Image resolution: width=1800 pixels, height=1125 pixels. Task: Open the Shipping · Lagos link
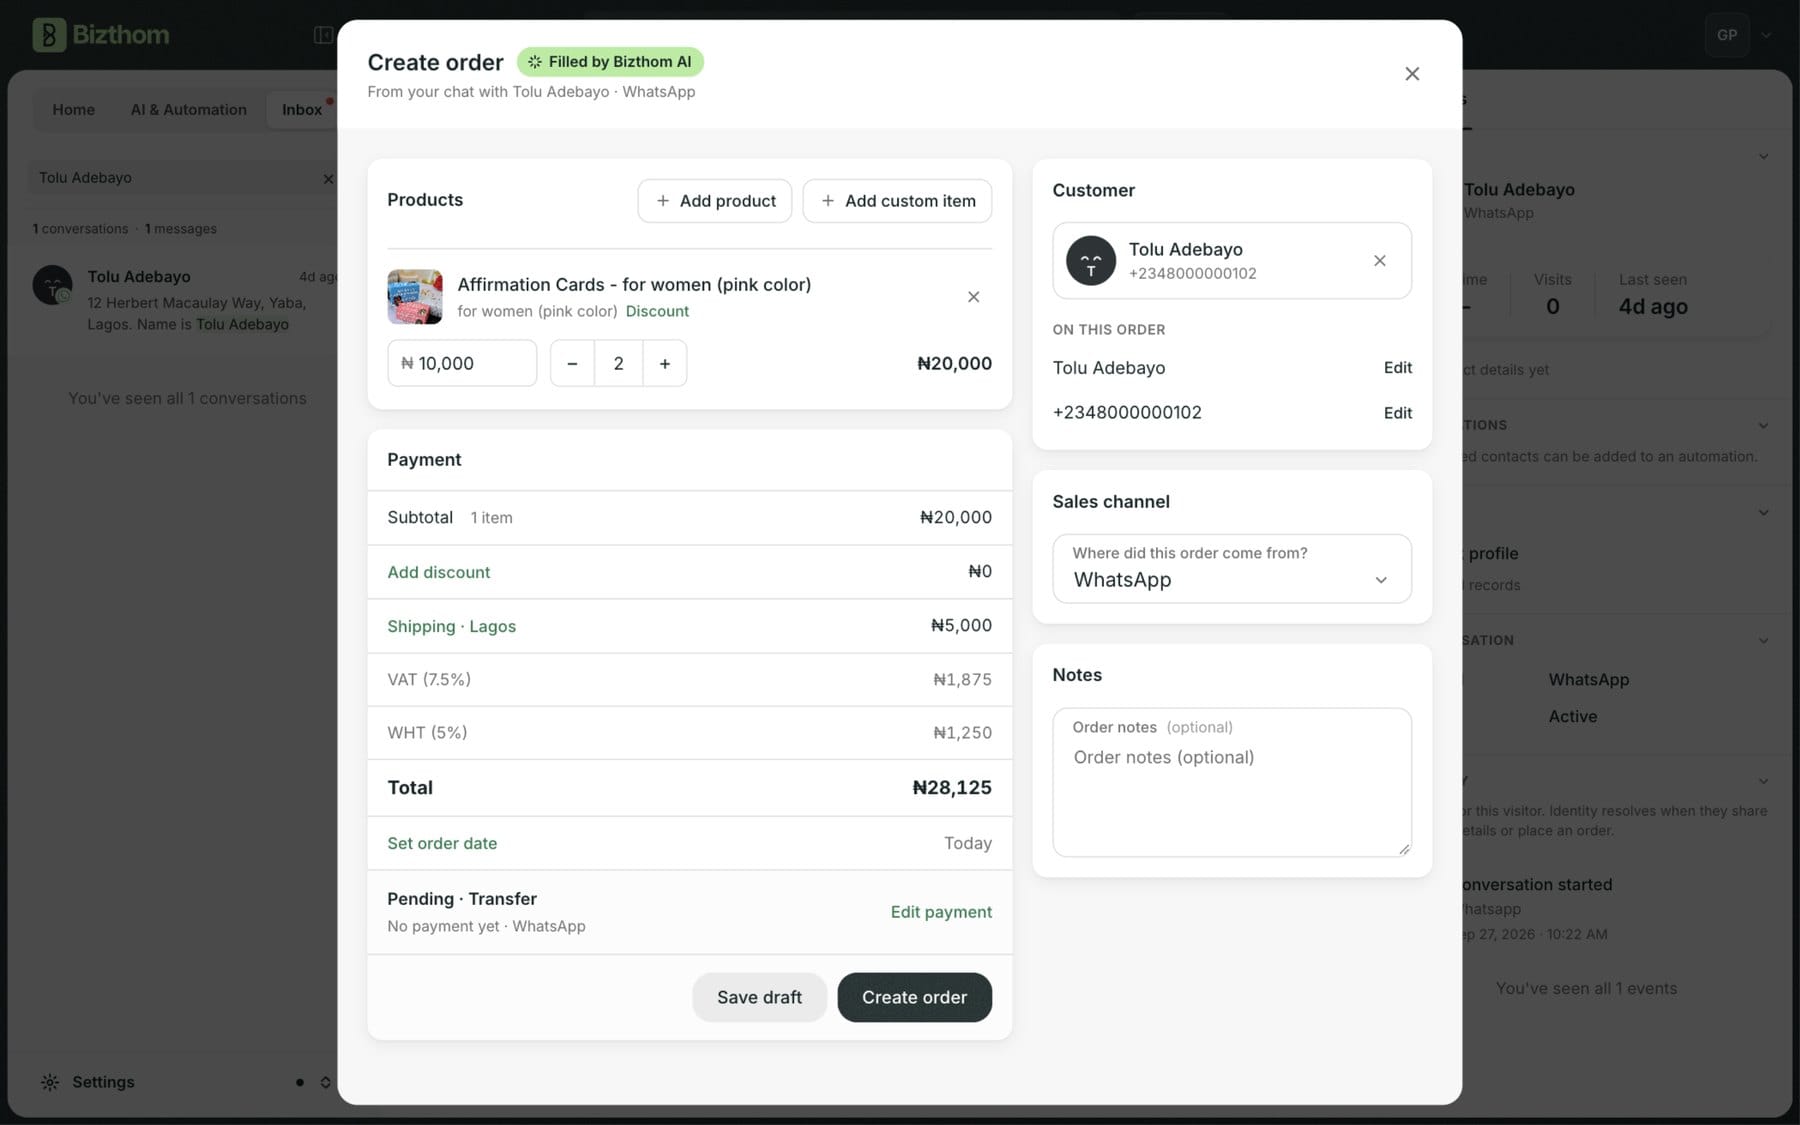point(452,626)
